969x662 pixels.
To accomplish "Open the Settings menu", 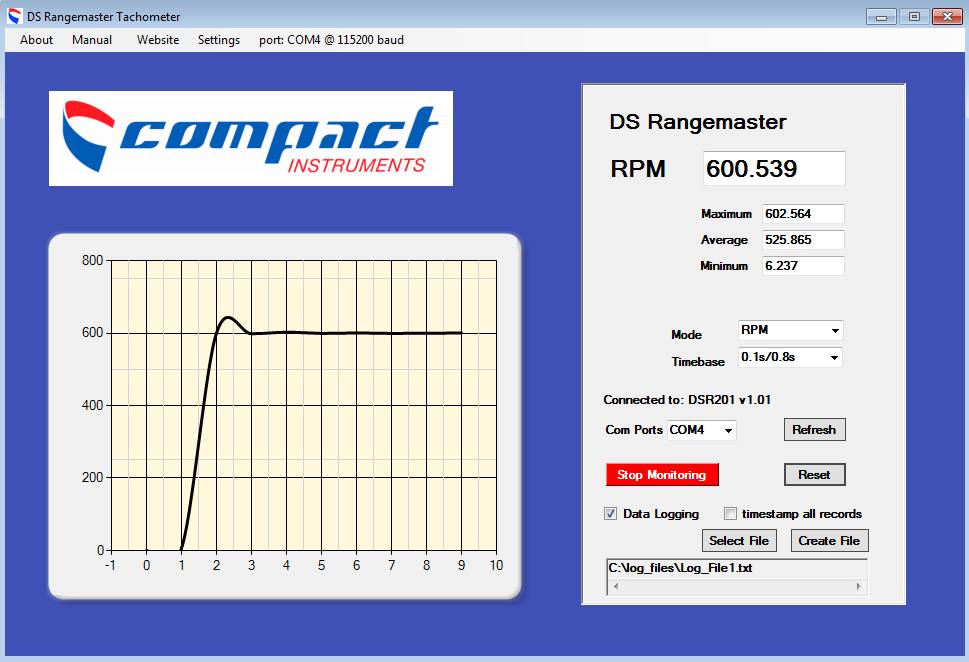I will pos(219,40).
